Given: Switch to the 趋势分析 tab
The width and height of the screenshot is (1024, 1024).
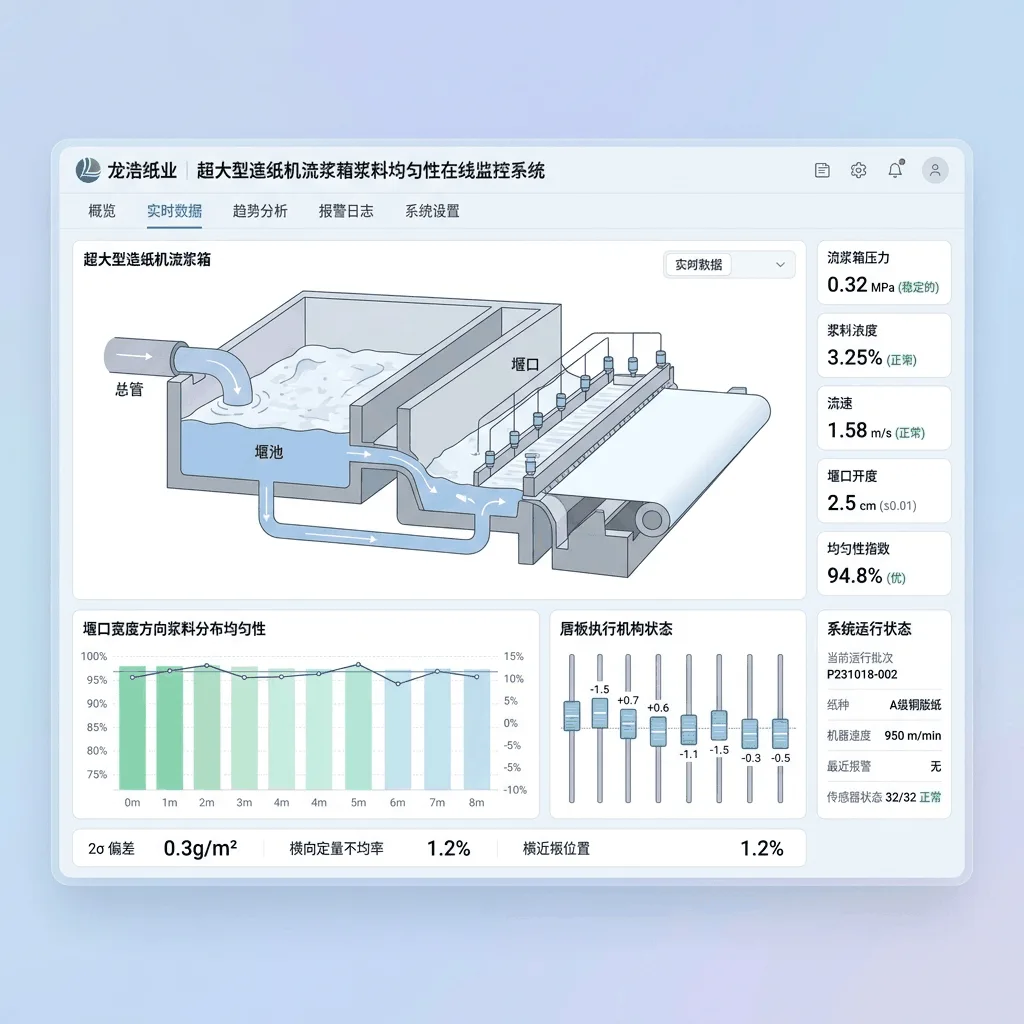Looking at the screenshot, I should (x=260, y=211).
